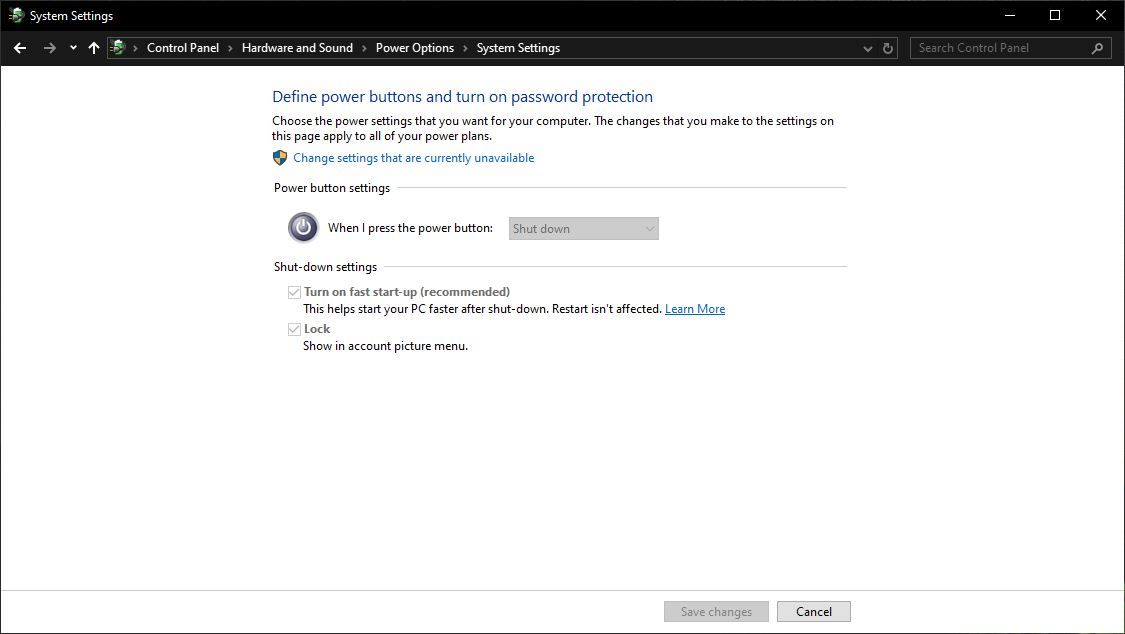Viewport: 1125px width, 634px height.
Task: Click the round power button graphic
Action: click(x=303, y=227)
